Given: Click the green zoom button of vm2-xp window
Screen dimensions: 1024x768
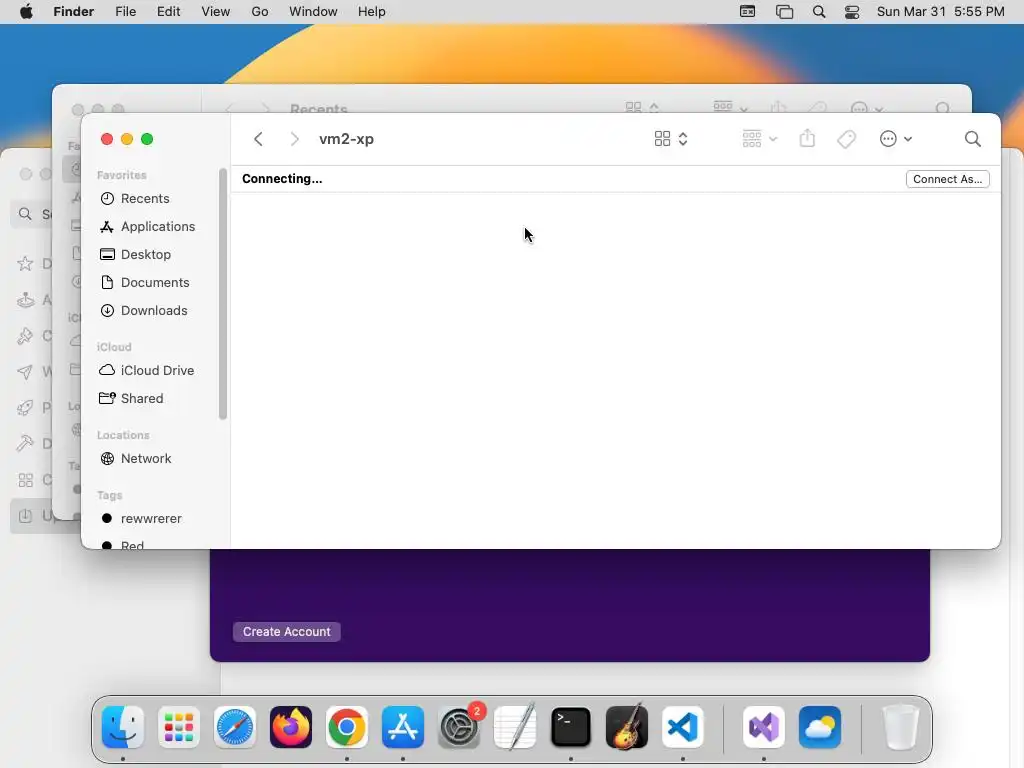Looking at the screenshot, I should click(148, 139).
